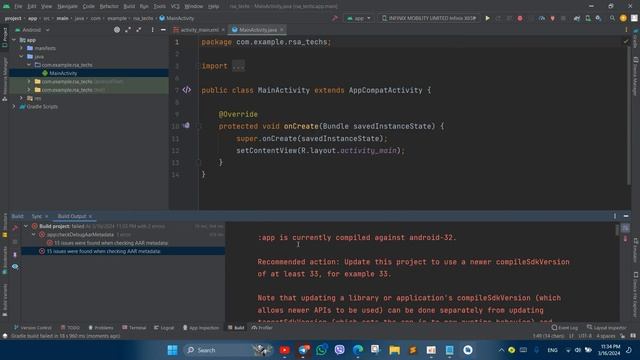Close the Build Output tab

pos(90,216)
